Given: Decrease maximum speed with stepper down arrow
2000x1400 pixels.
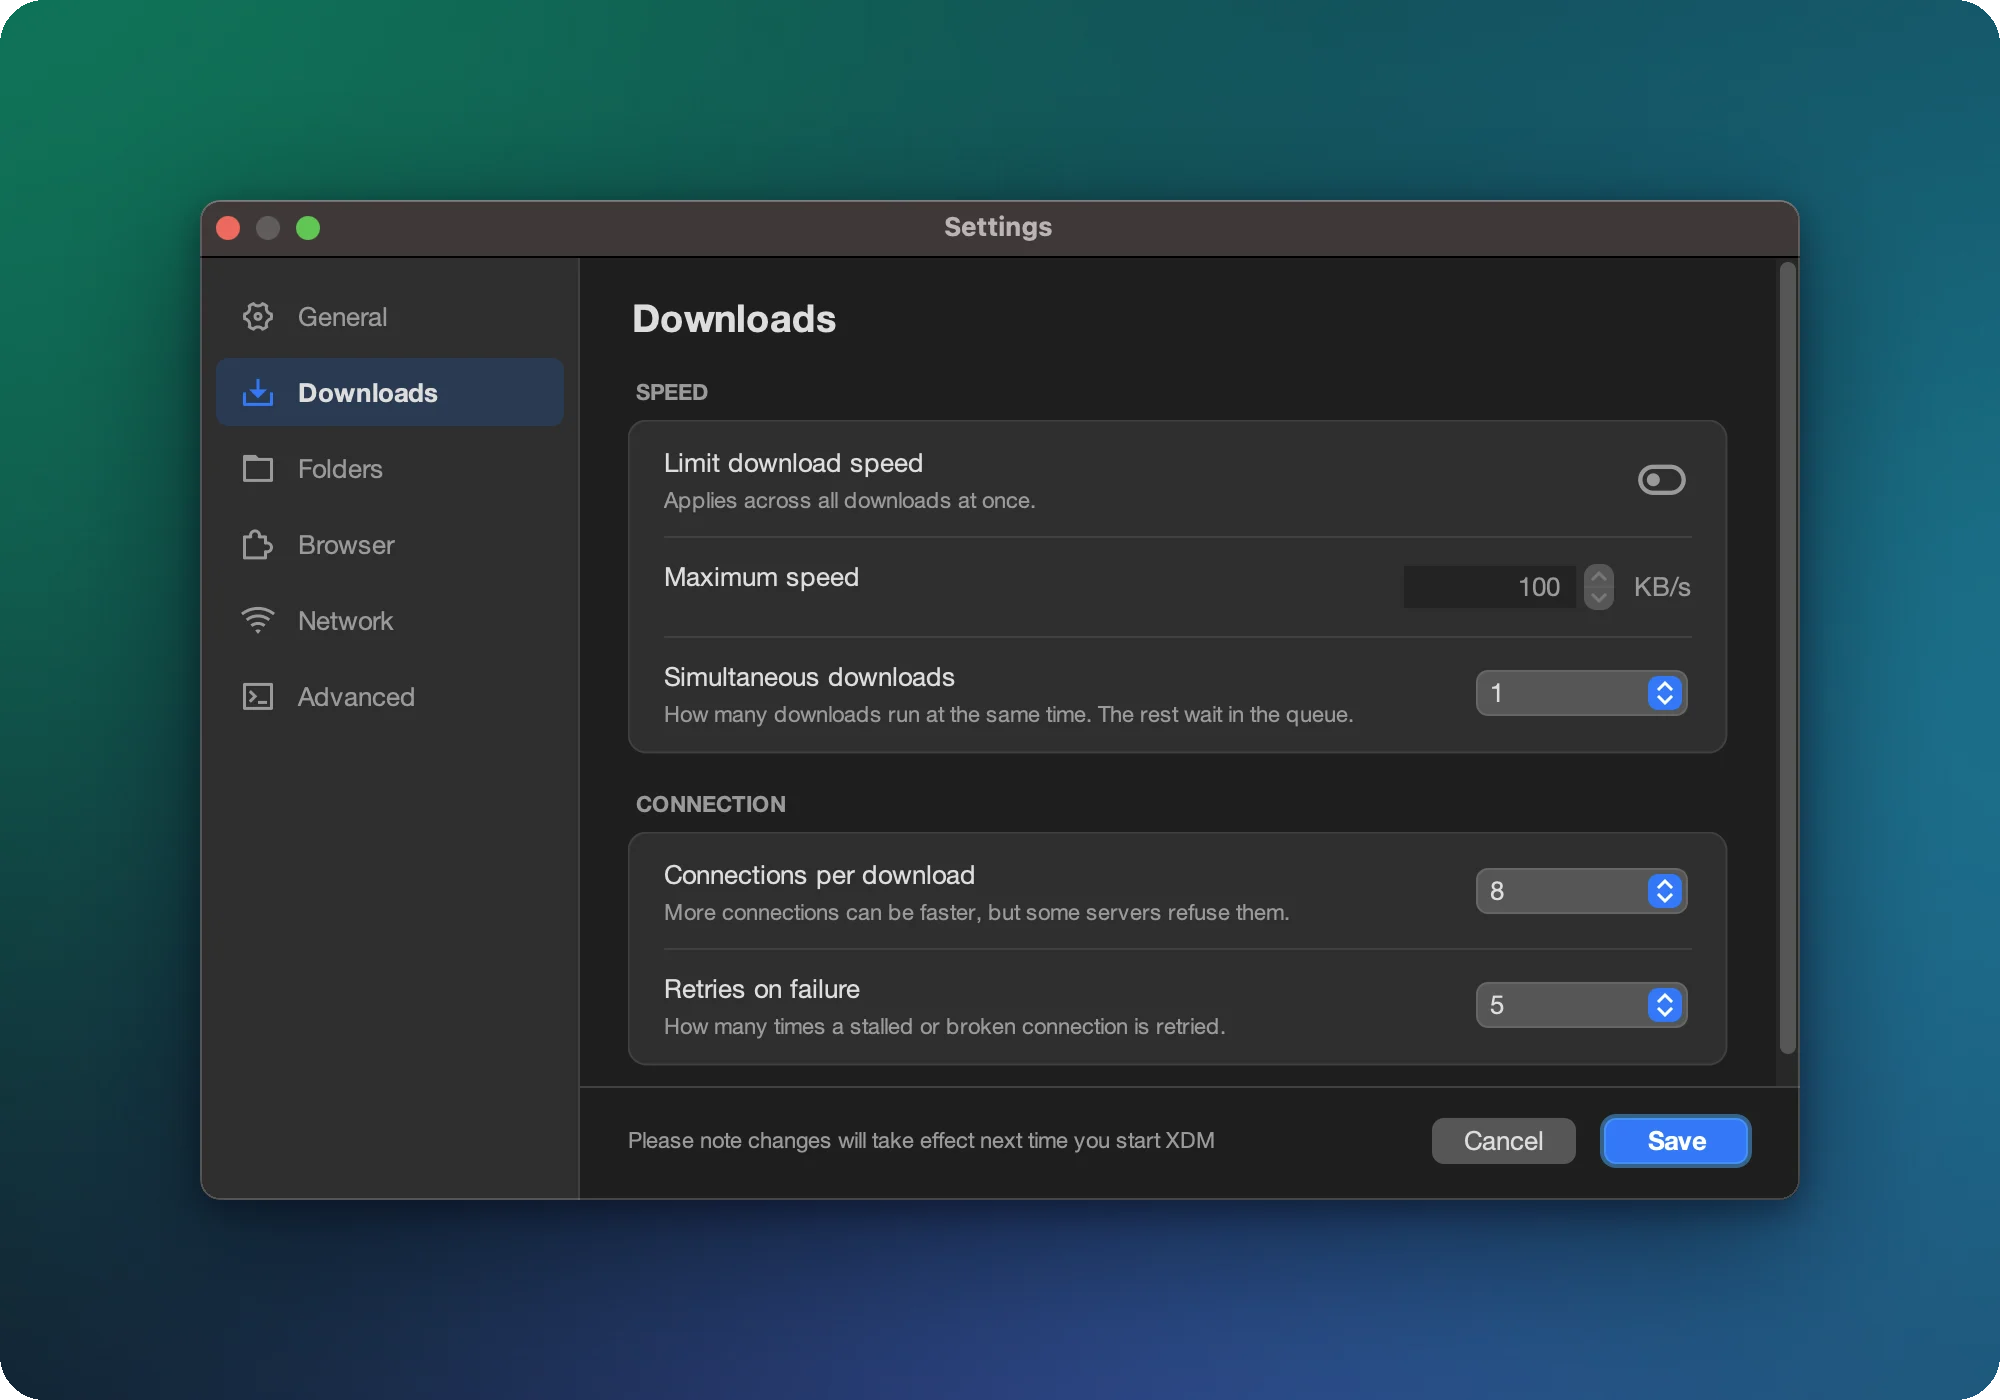Looking at the screenshot, I should point(1599,598).
